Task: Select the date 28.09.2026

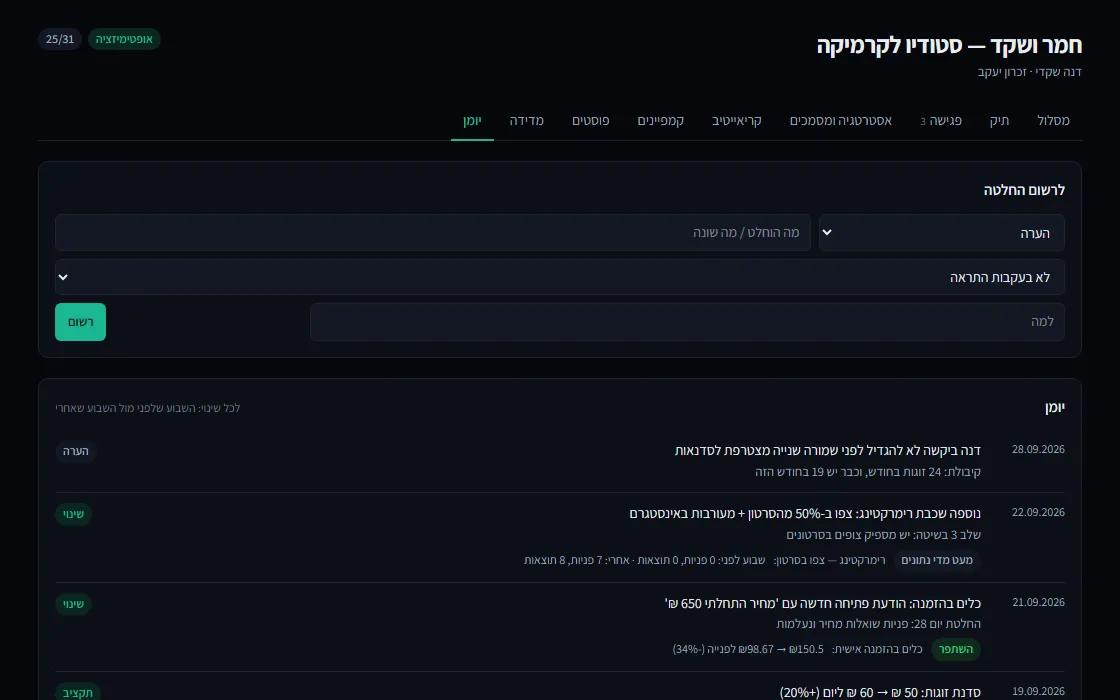Action: point(1038,449)
